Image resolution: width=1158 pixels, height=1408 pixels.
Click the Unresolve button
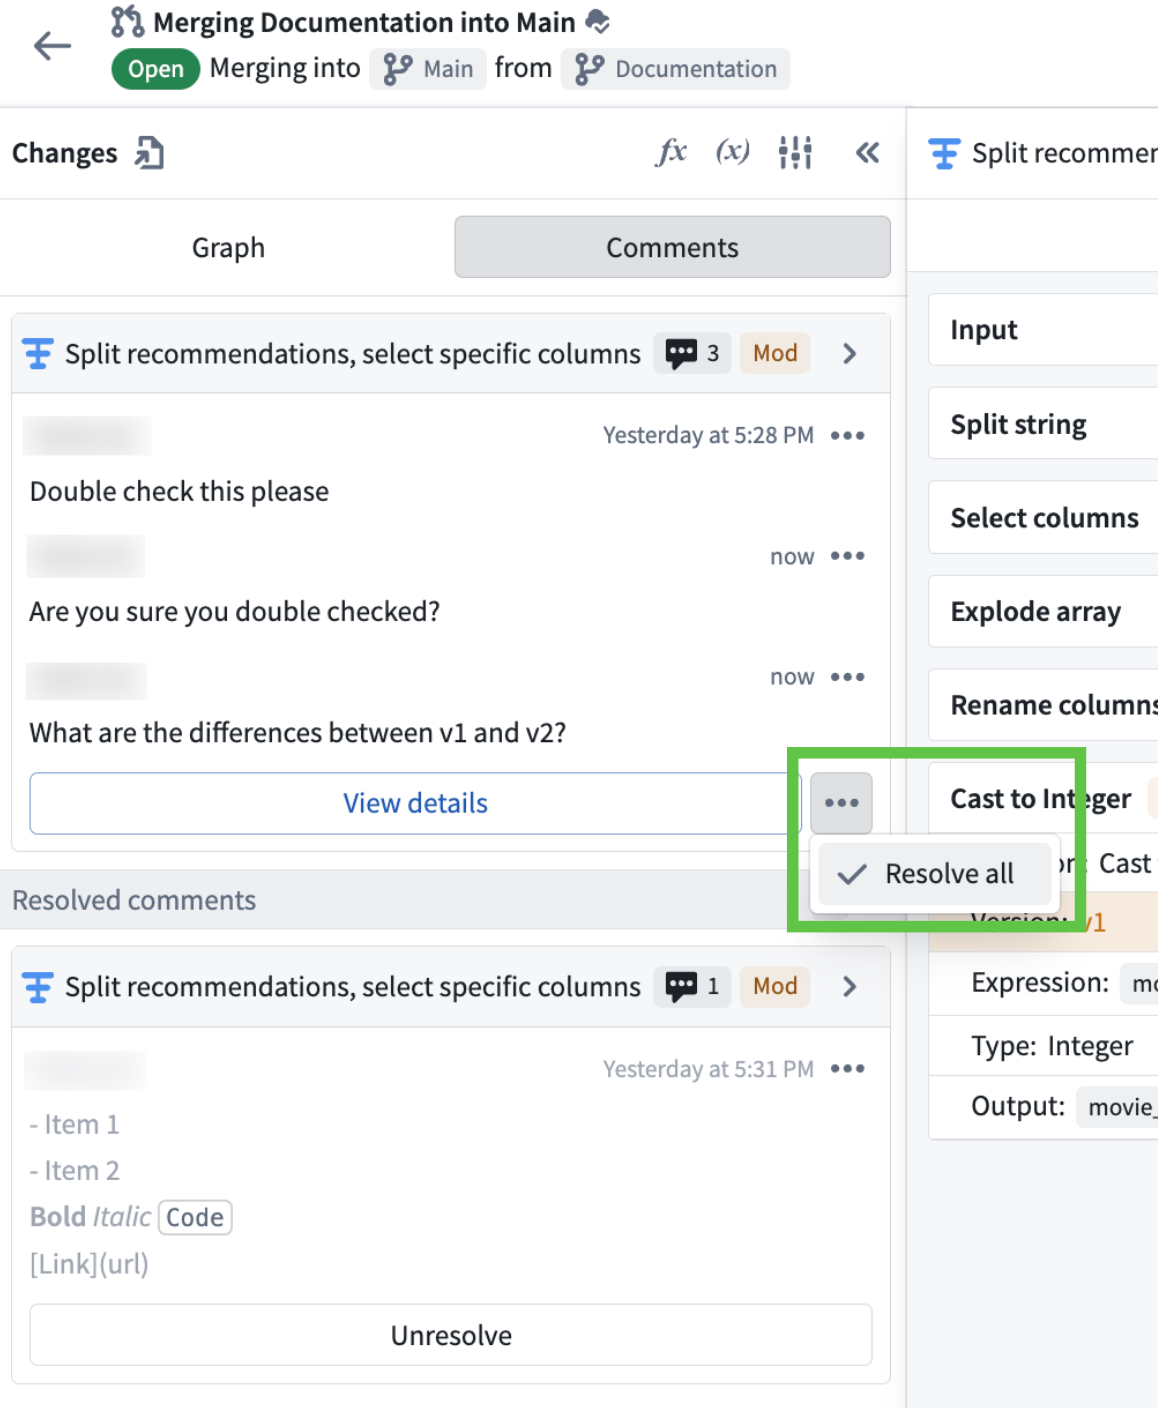pos(450,1335)
